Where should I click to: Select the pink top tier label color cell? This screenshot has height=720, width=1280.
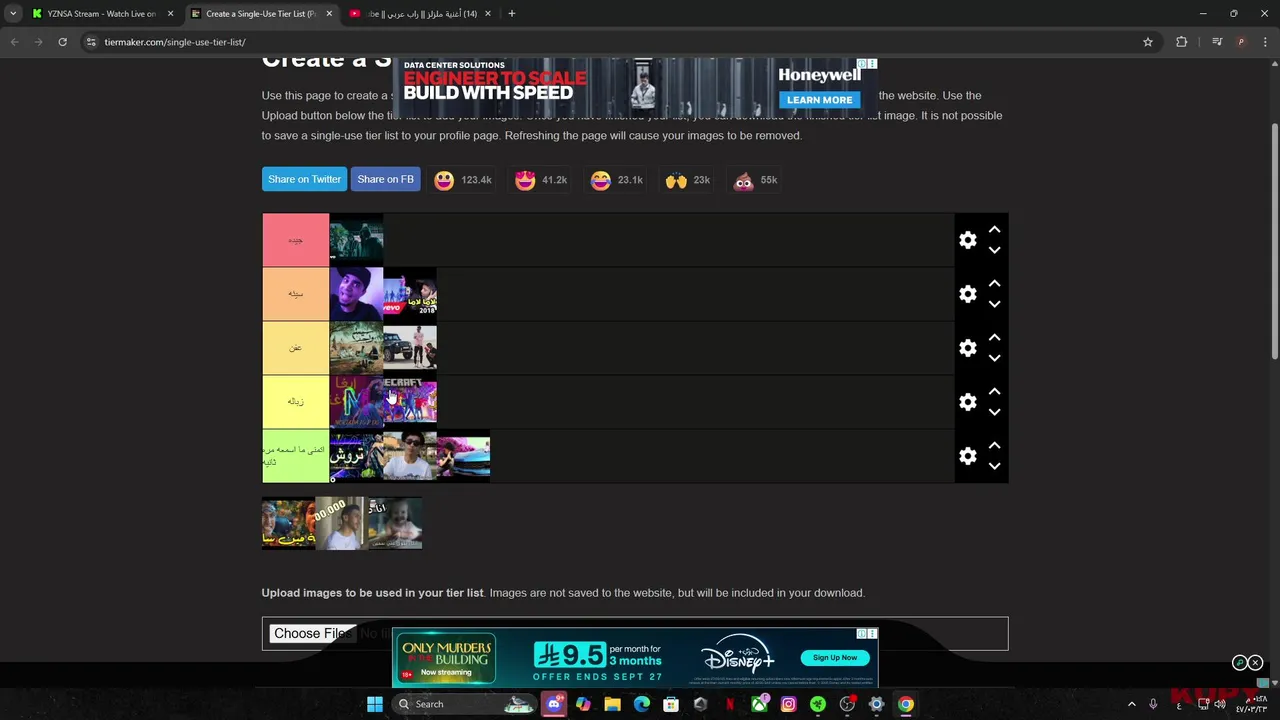tap(295, 240)
